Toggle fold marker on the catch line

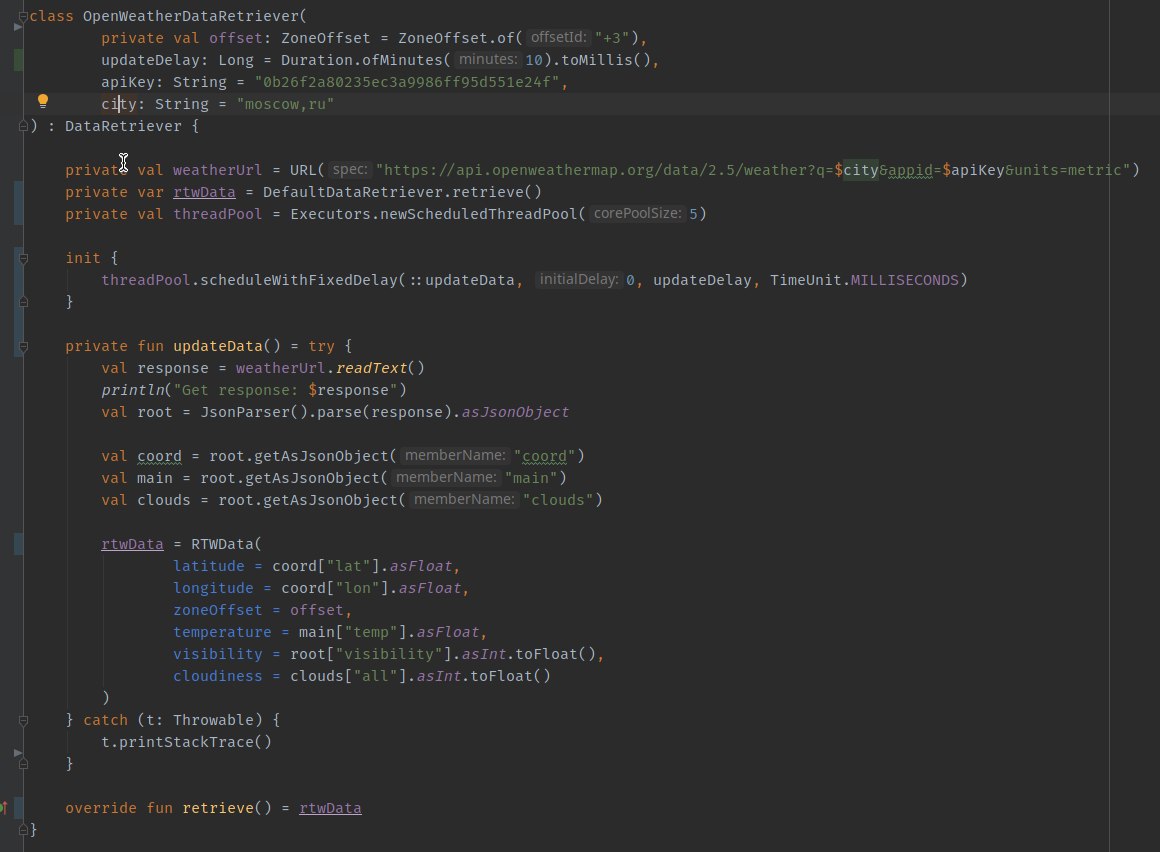(23, 720)
